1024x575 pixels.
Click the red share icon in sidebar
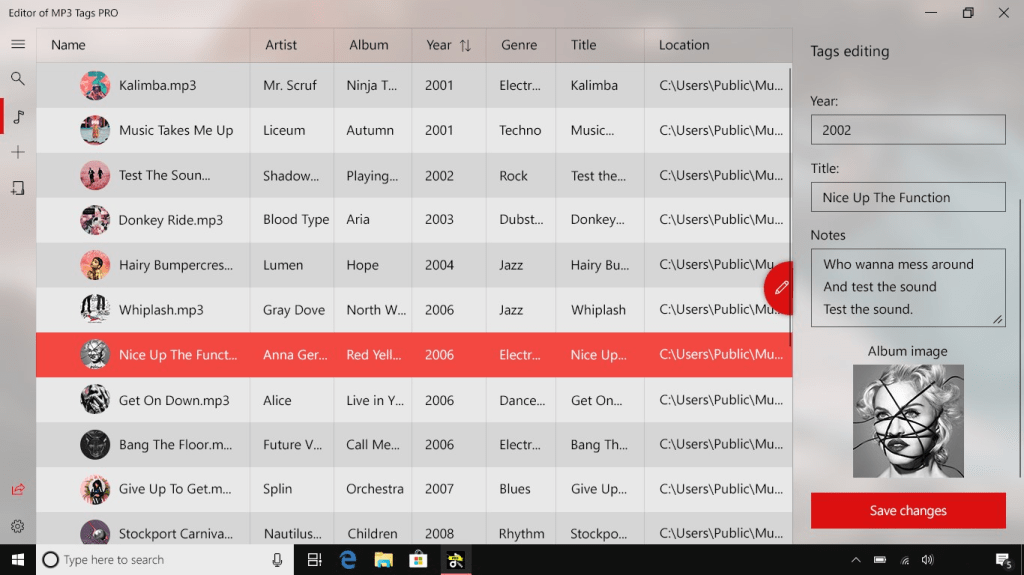(x=18, y=489)
